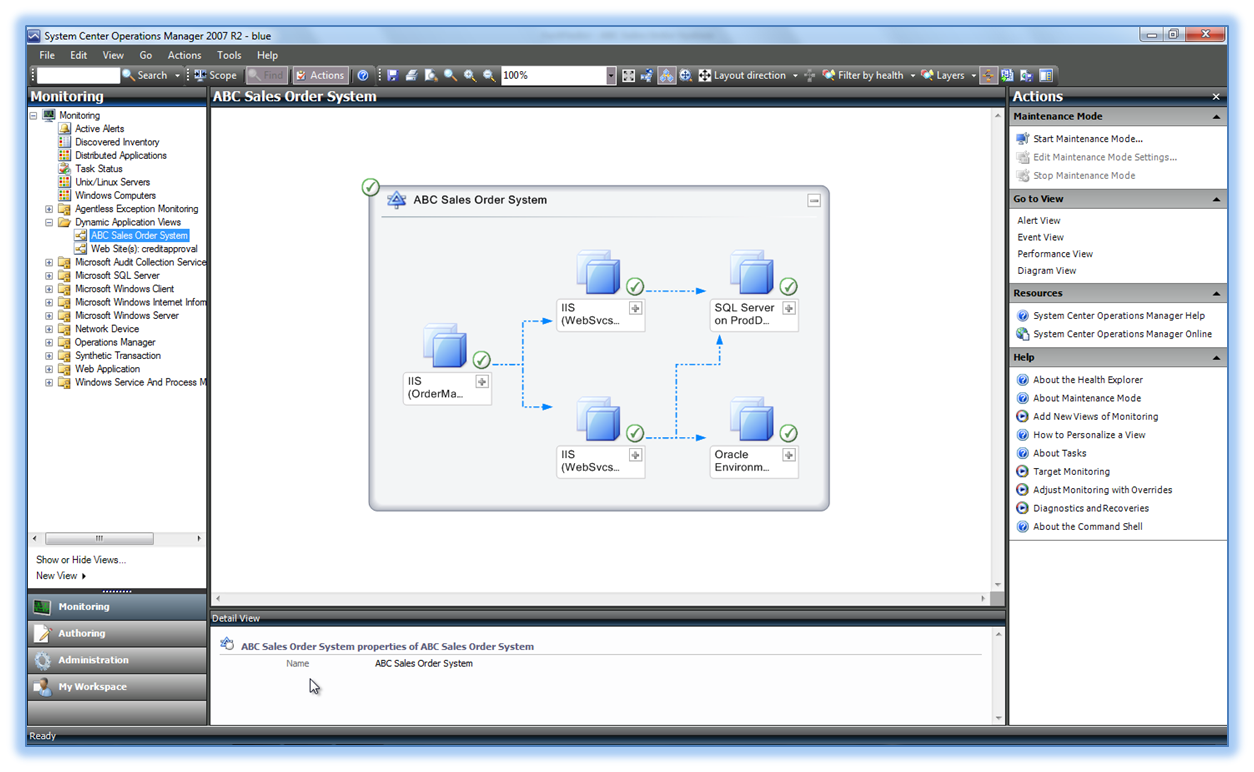Click the grayed cross-arrow icon before Filter by health
Viewport: 1254px width, 772px height.
810,75
